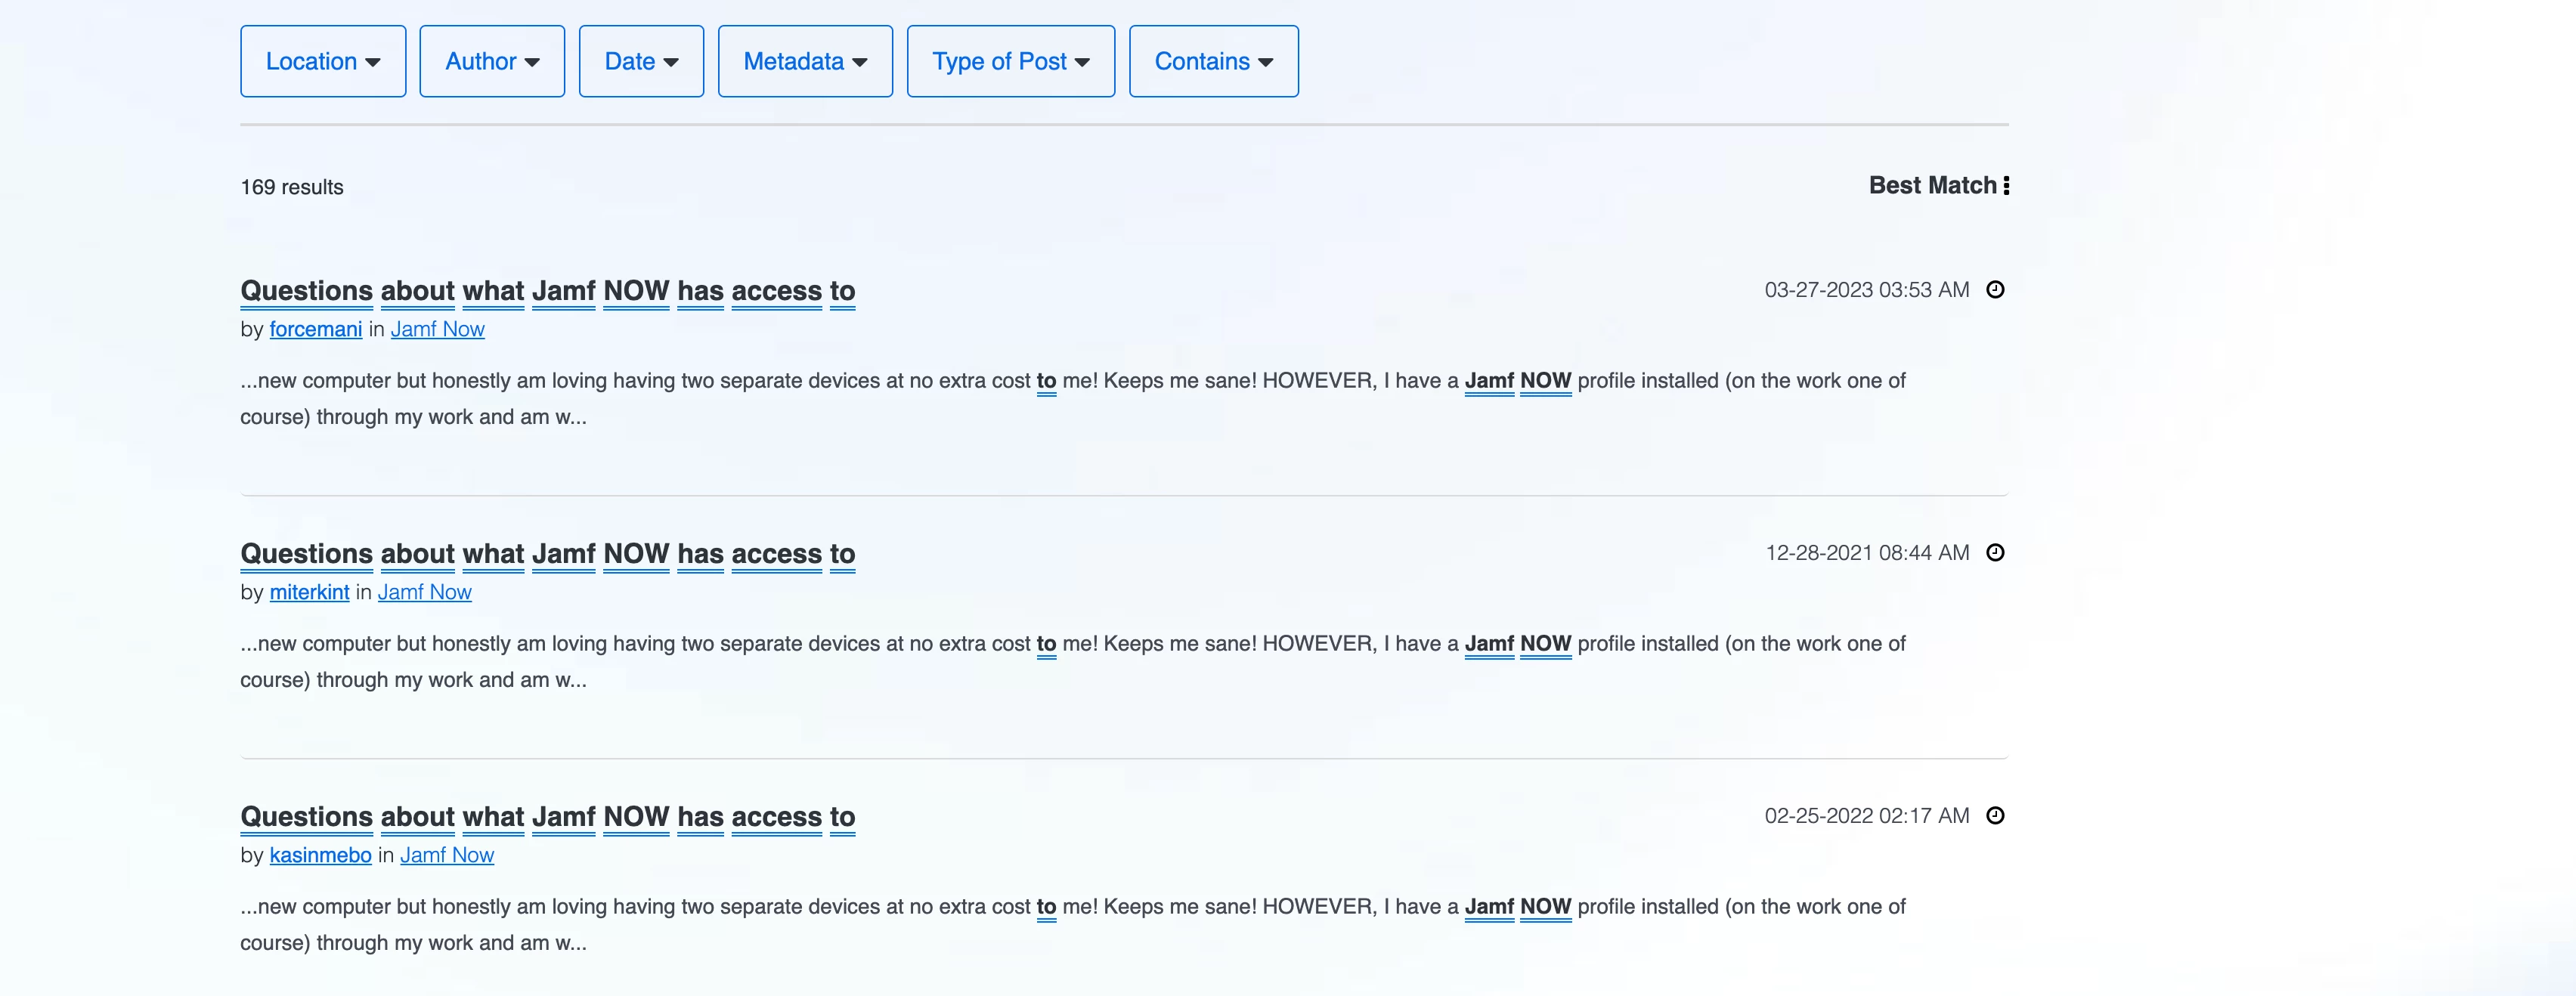
Task: Open the Contains filter dropdown
Action: [1214, 61]
